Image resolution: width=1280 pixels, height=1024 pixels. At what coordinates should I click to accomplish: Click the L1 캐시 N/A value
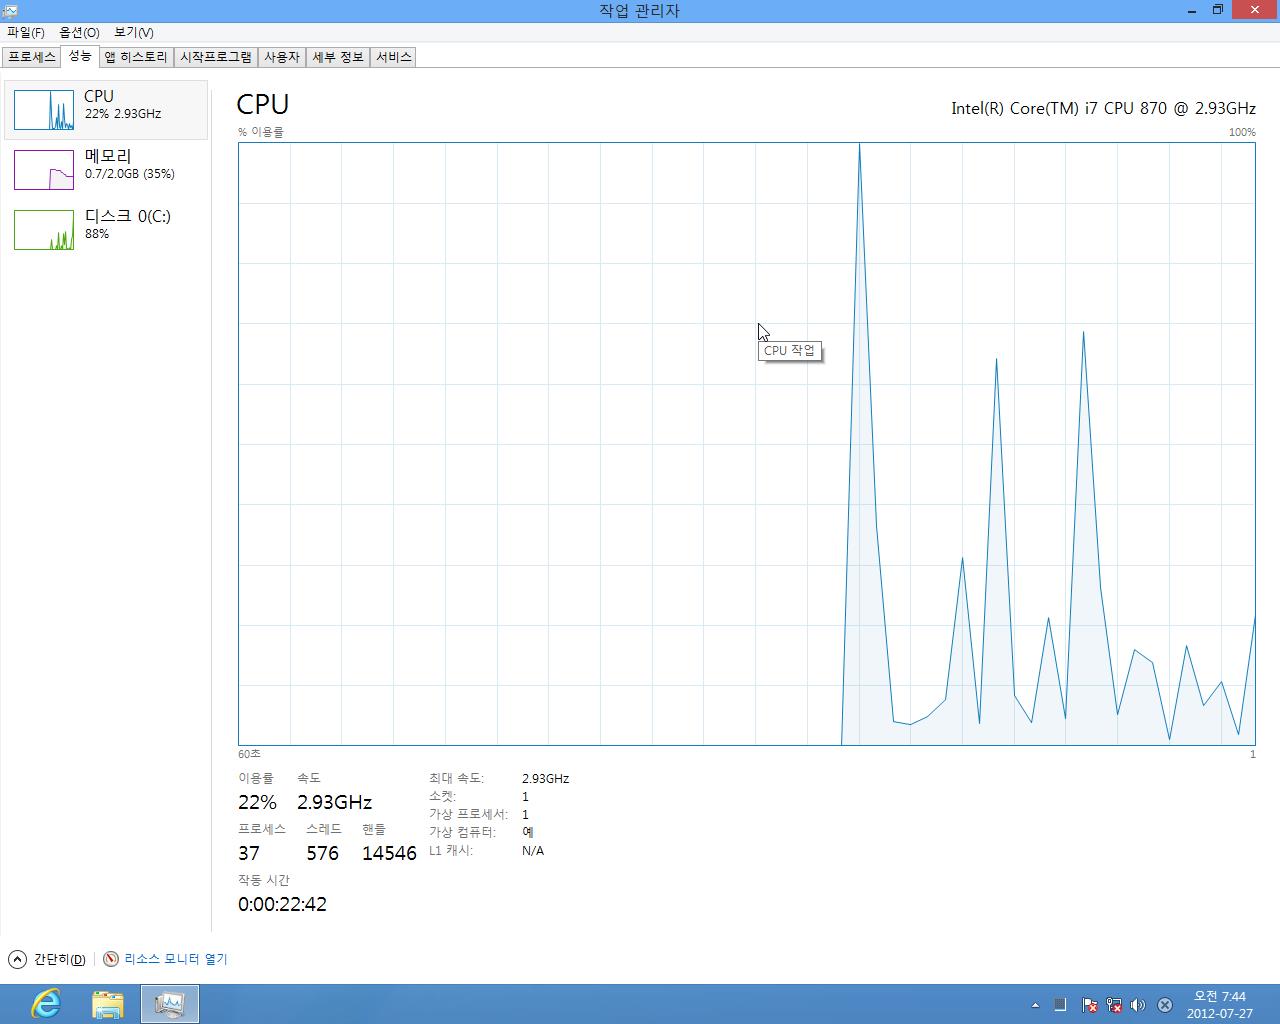533,851
